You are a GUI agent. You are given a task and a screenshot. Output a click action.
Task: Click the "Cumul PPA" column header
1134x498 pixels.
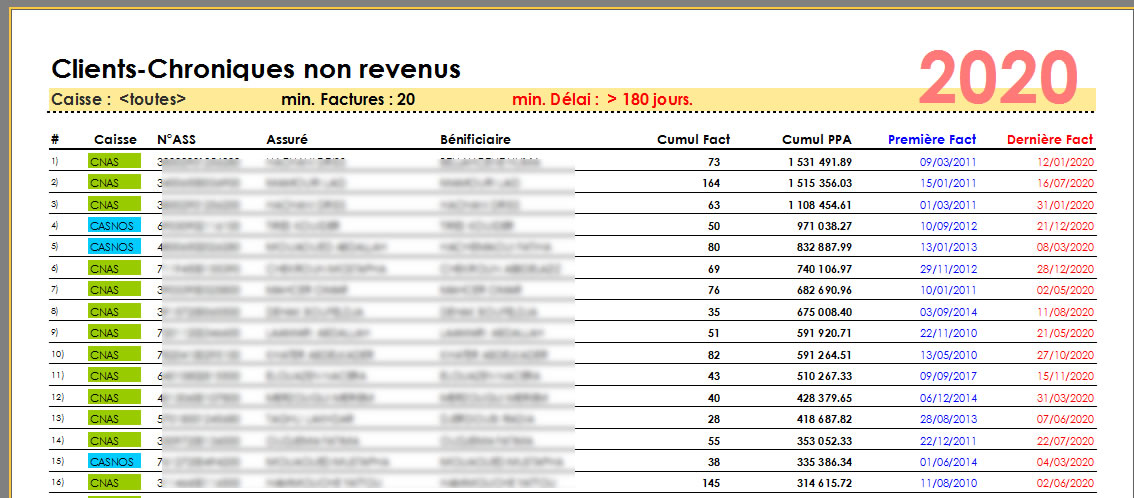(817, 140)
